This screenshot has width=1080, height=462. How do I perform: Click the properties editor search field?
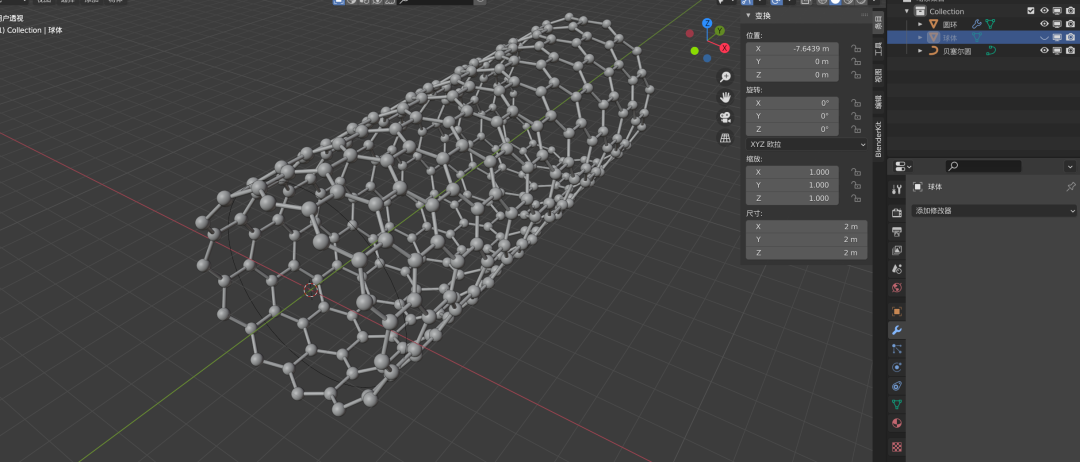[x=984, y=167]
